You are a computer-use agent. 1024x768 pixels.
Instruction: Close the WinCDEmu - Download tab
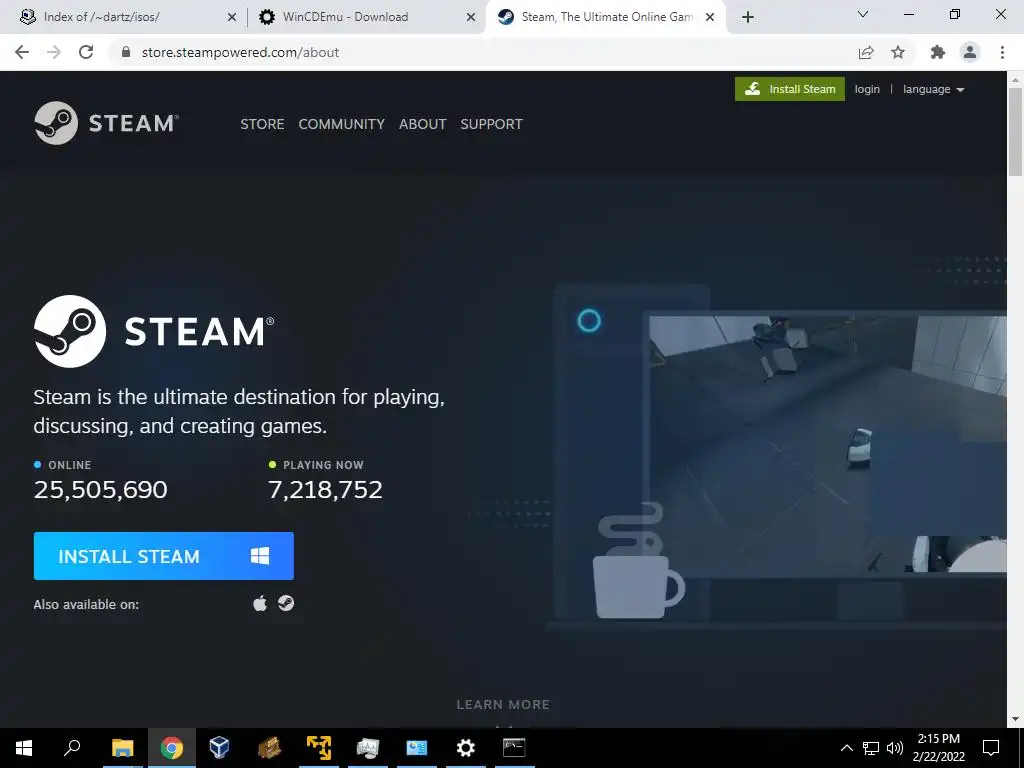pos(471,17)
